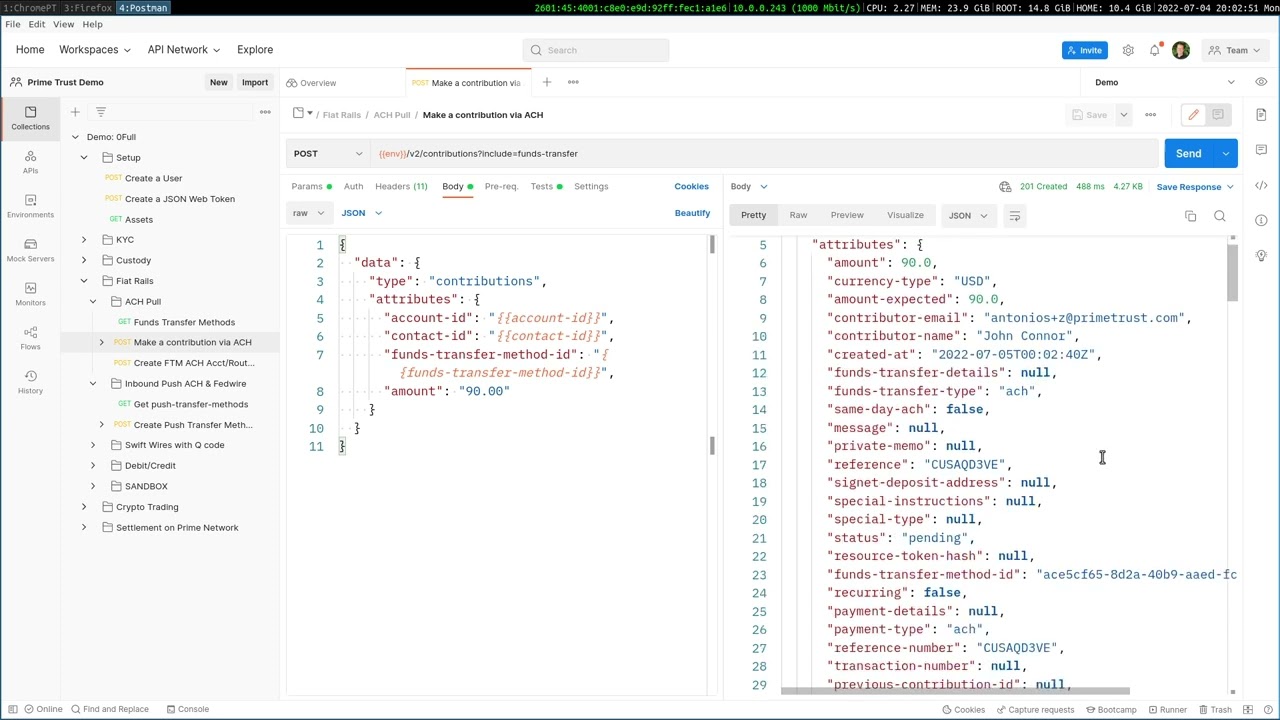Switch response view to Preview

coord(847,216)
